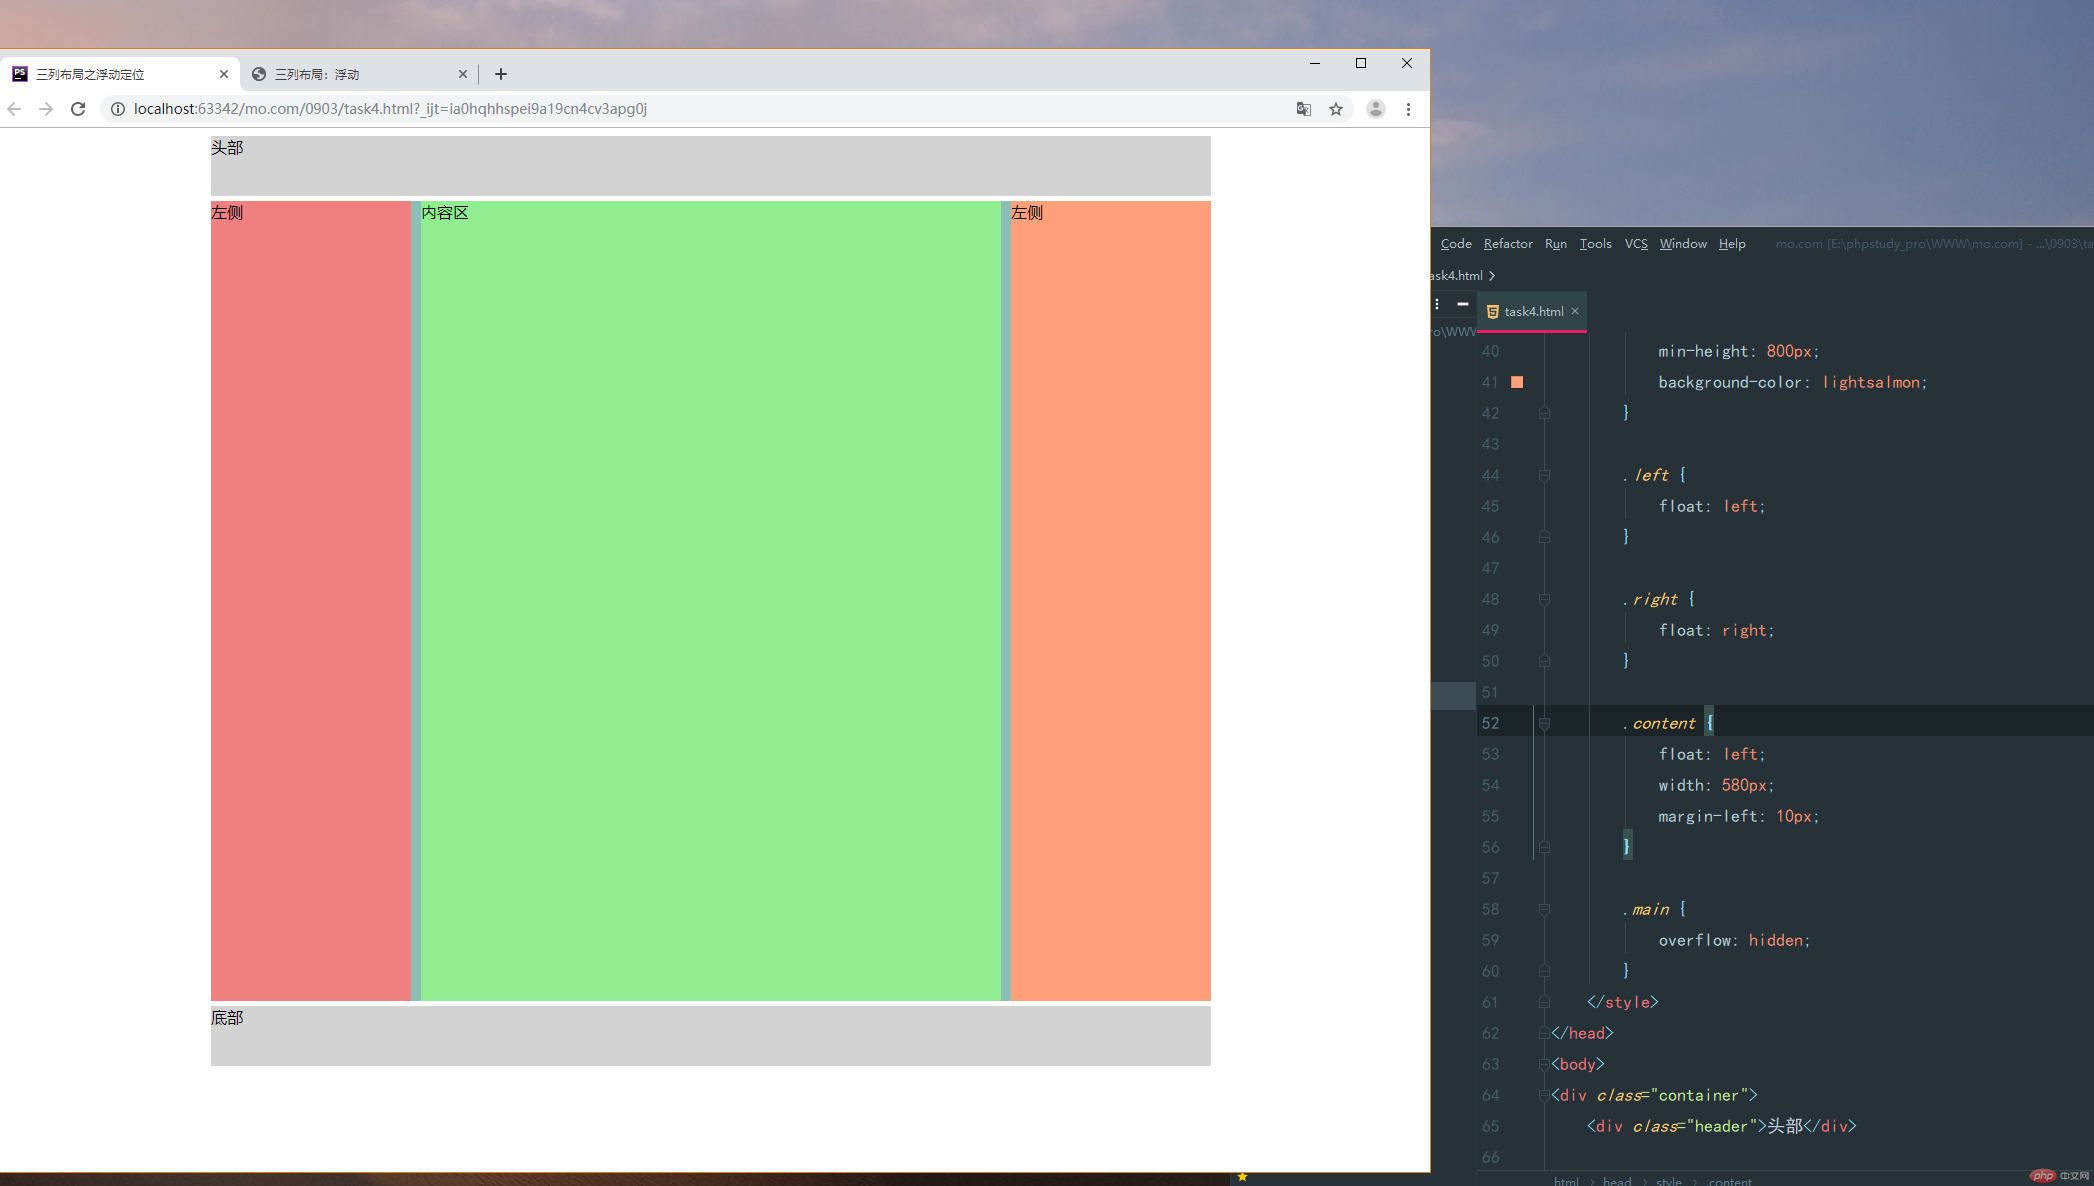The width and height of the screenshot is (2094, 1186).
Task: Fold the closing brace at line 42
Action: [x=1544, y=413]
